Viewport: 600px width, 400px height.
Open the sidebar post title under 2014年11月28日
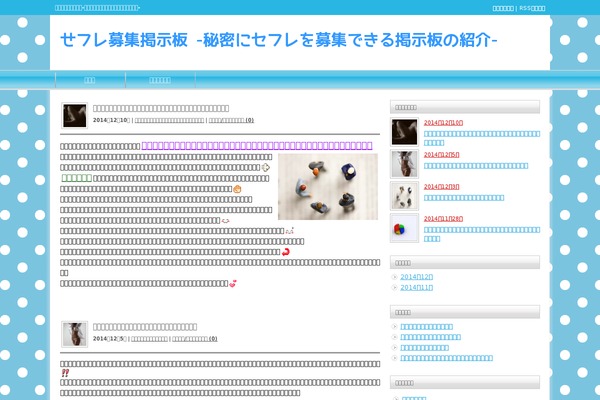tap(482, 234)
